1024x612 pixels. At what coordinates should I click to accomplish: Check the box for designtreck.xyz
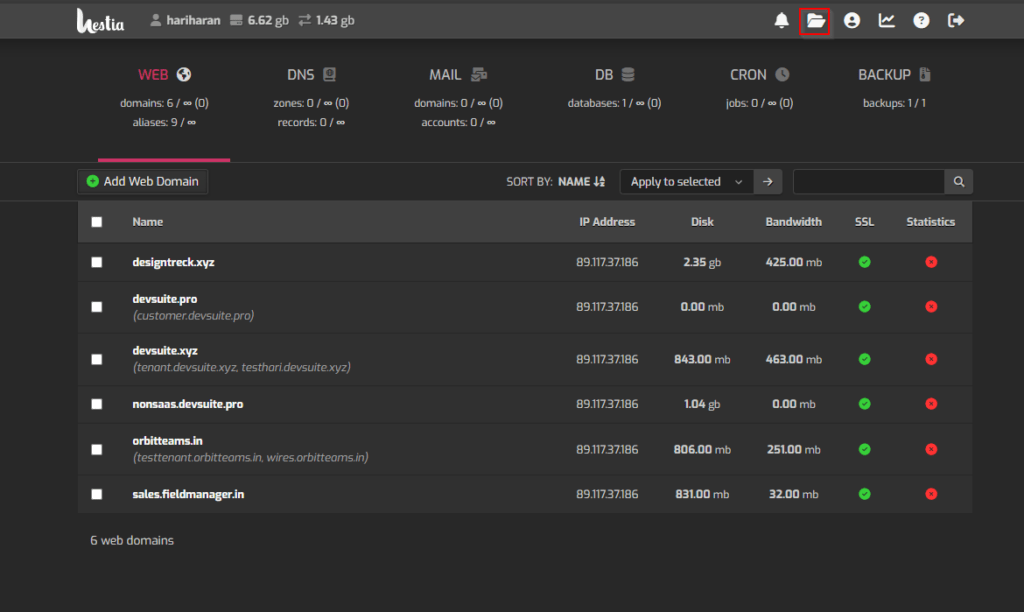(x=97, y=262)
